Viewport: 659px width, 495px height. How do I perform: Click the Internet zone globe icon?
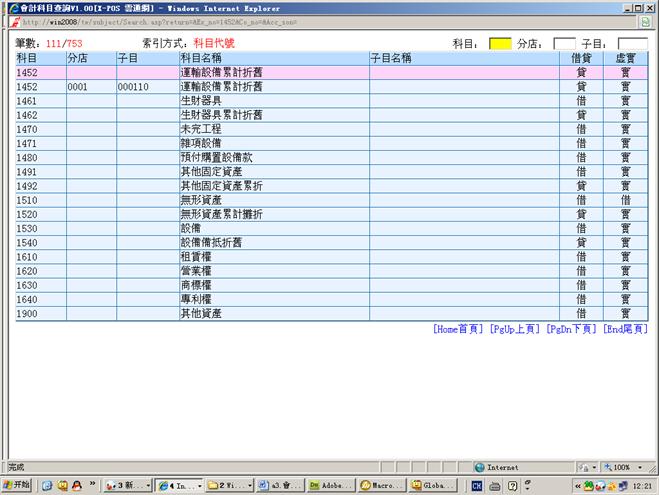(480, 467)
